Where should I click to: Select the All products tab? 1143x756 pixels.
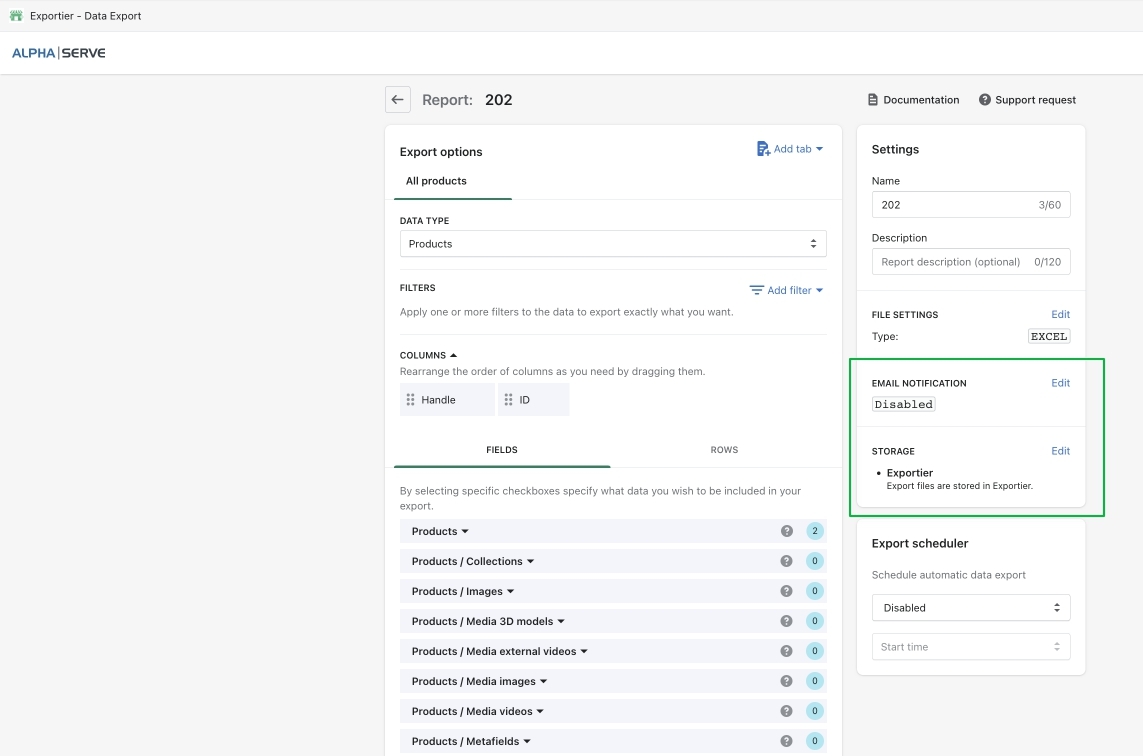435,181
